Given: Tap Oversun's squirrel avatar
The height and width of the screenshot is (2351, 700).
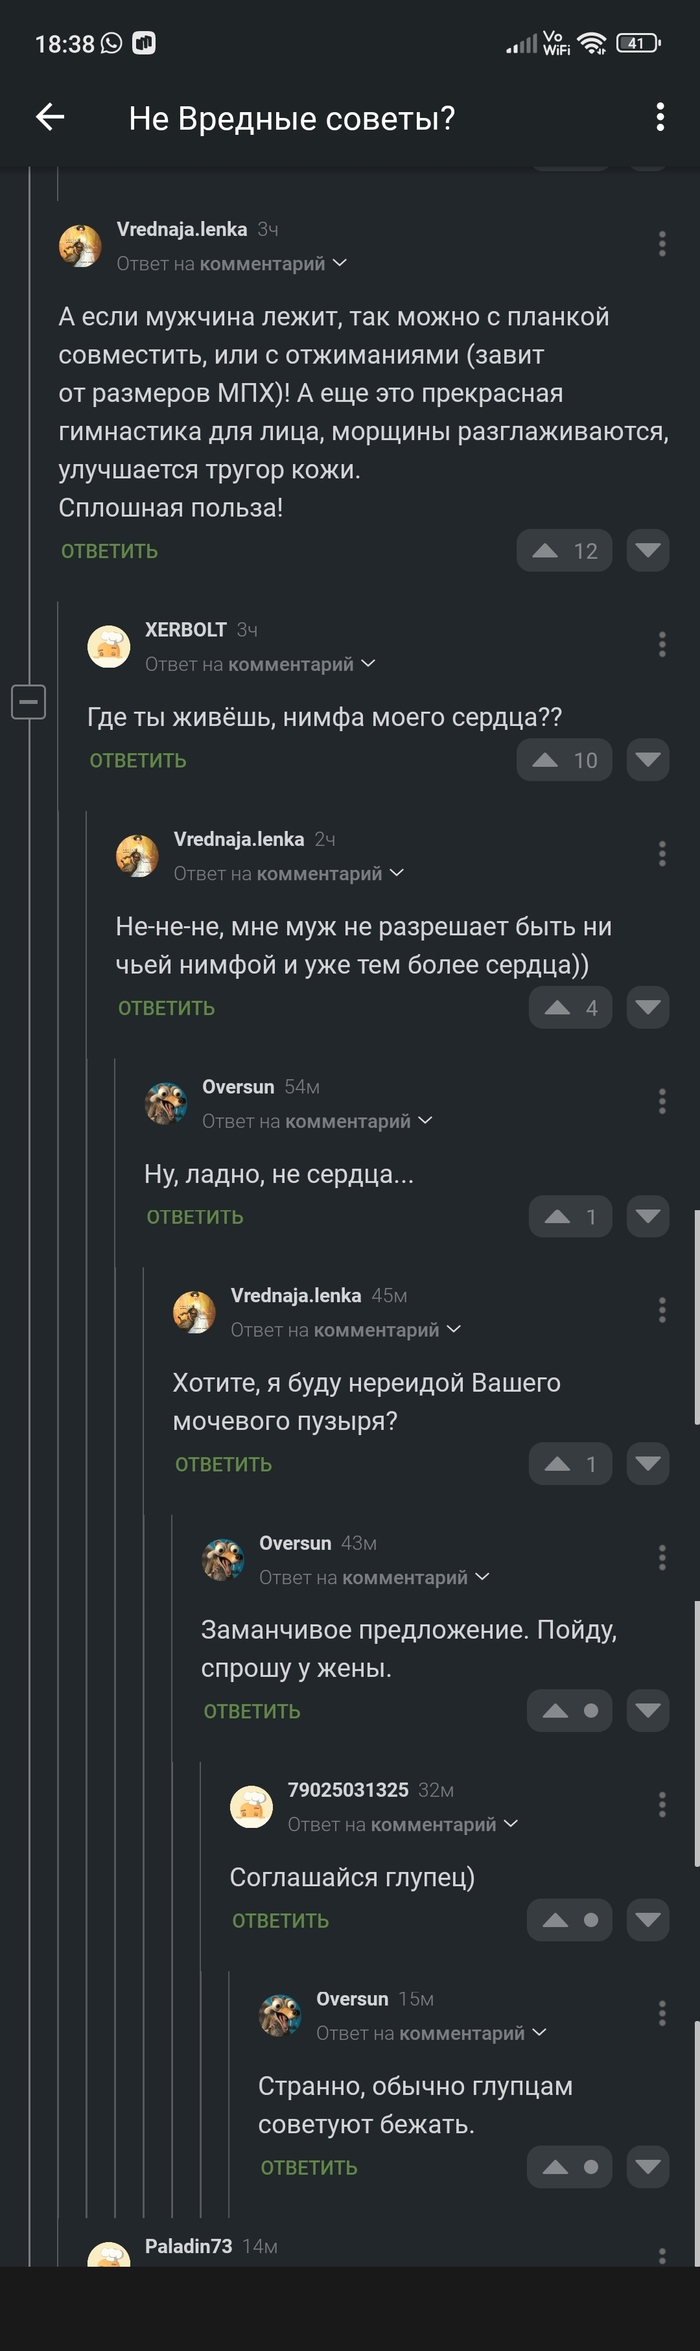Looking at the screenshot, I should click(x=166, y=1104).
